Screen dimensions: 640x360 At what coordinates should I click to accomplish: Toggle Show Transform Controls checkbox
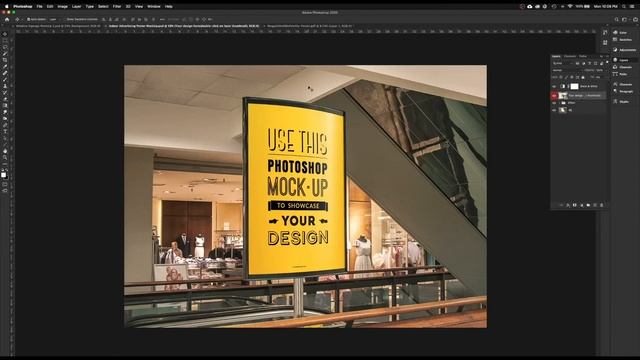tap(65, 19)
